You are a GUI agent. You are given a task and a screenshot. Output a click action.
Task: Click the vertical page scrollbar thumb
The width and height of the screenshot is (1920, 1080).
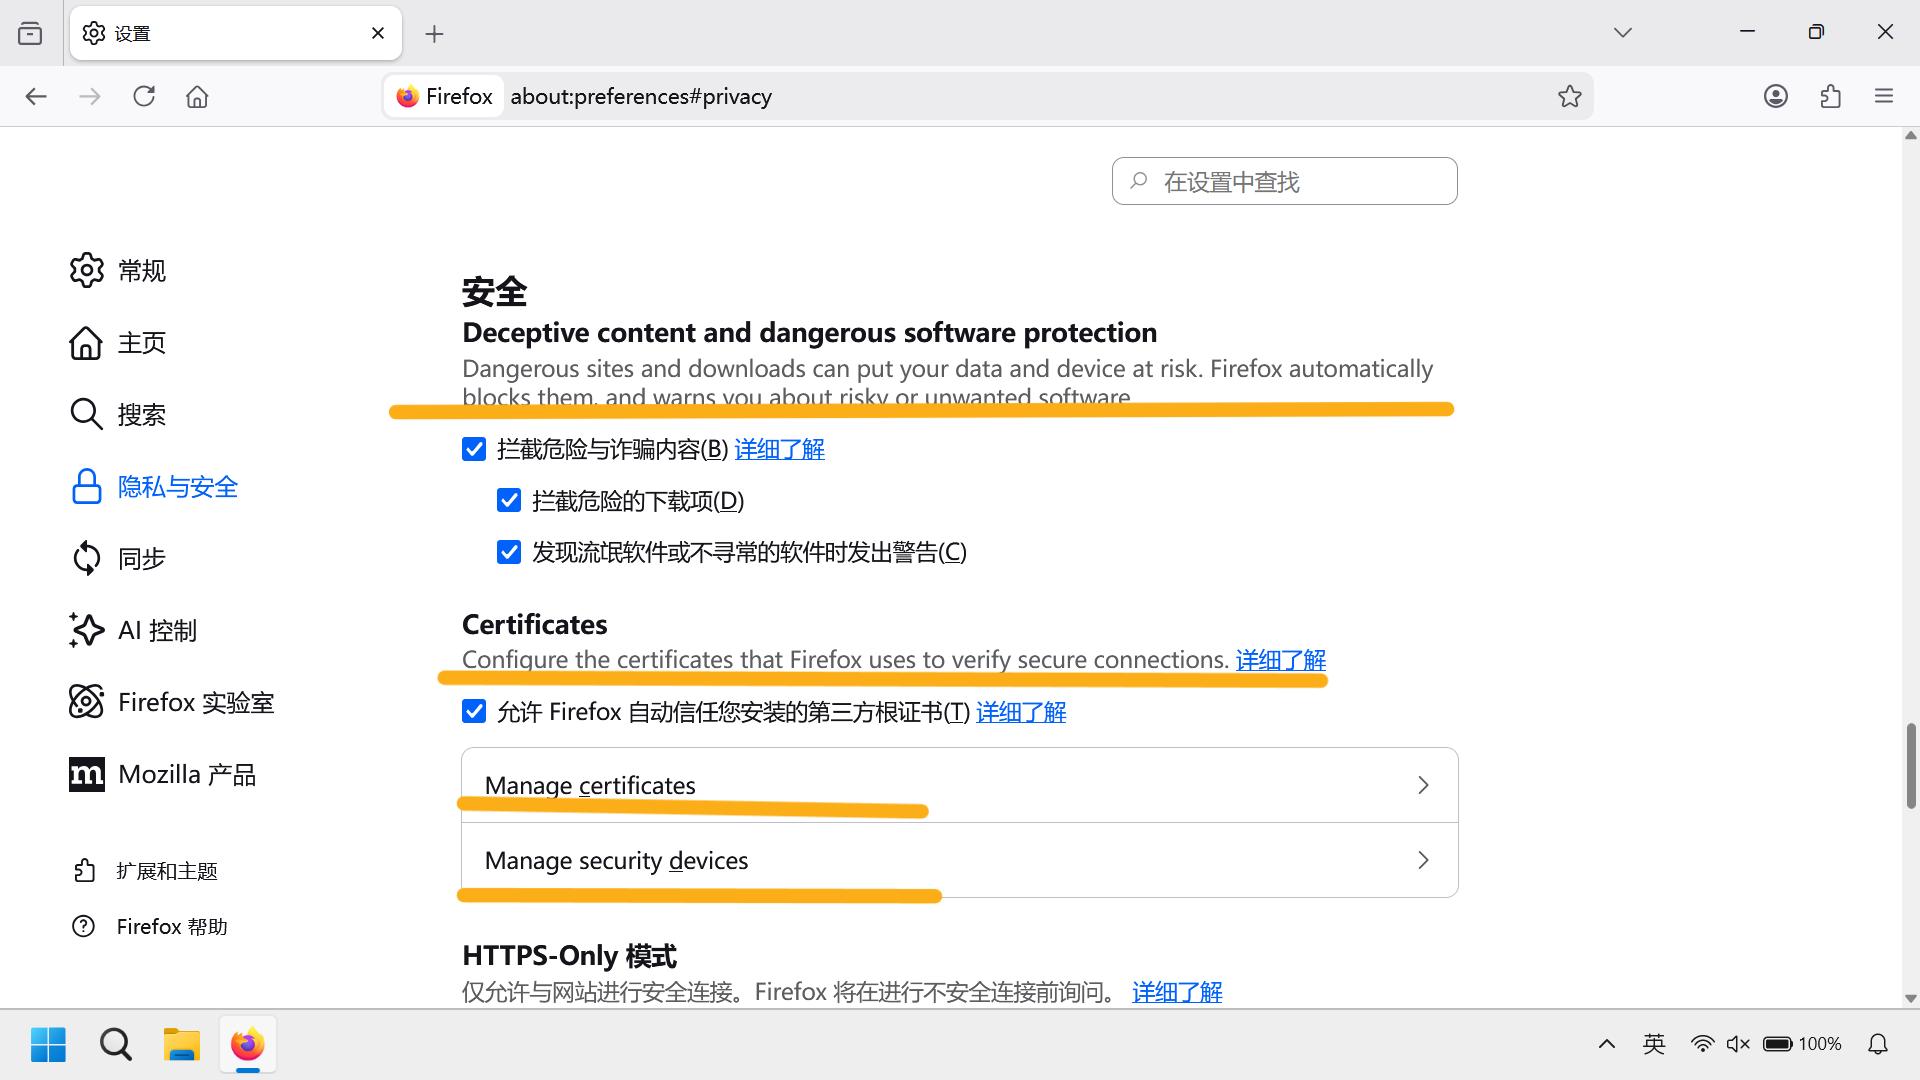pyautogui.click(x=1911, y=765)
